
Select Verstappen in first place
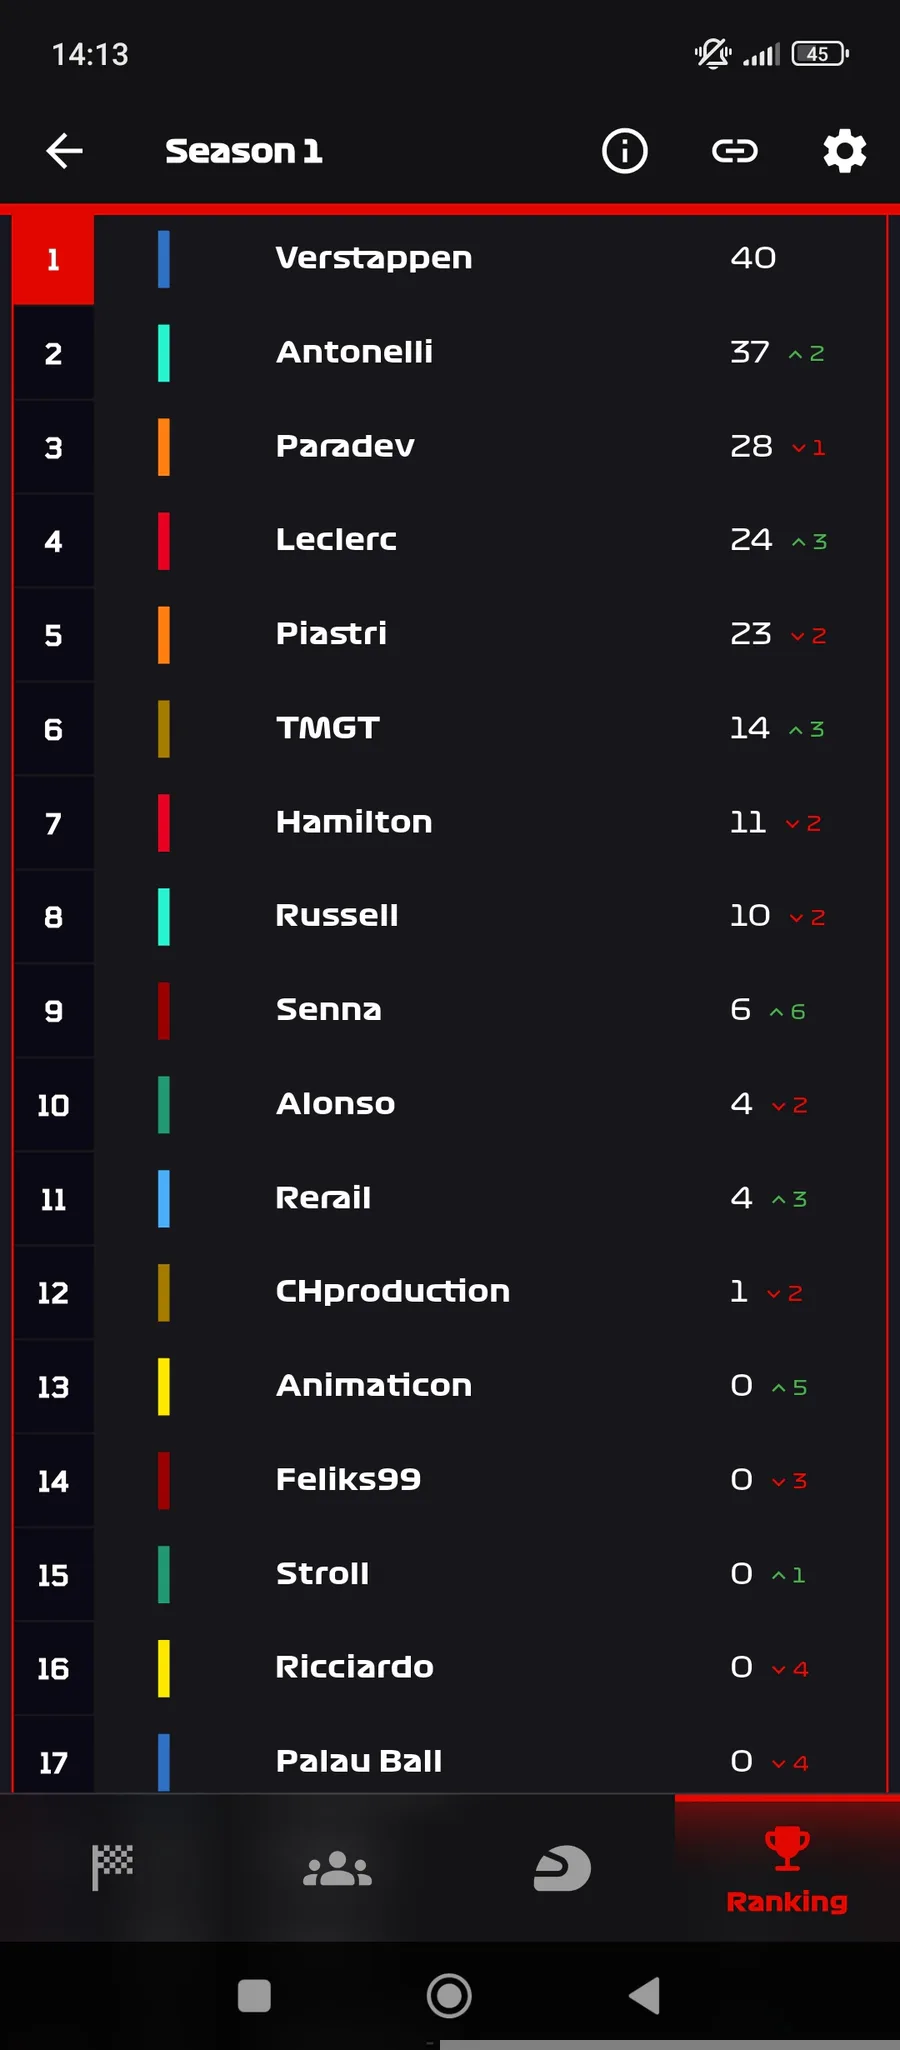450,258
